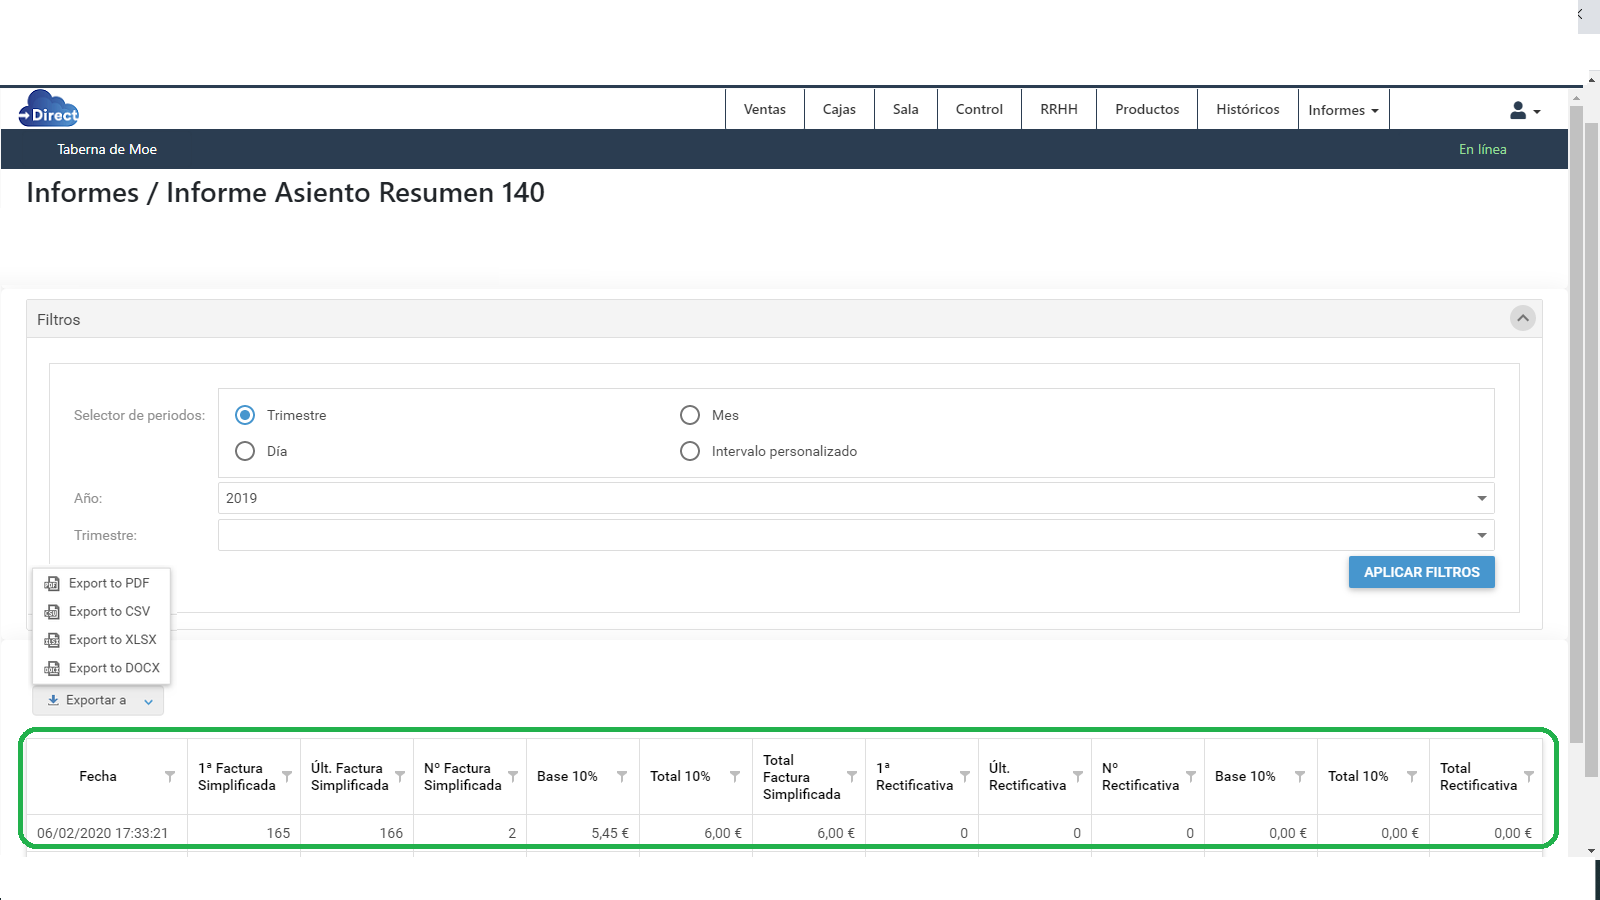The height and width of the screenshot is (900, 1600).
Task: Open filter icon on Fecha column
Action: click(170, 777)
